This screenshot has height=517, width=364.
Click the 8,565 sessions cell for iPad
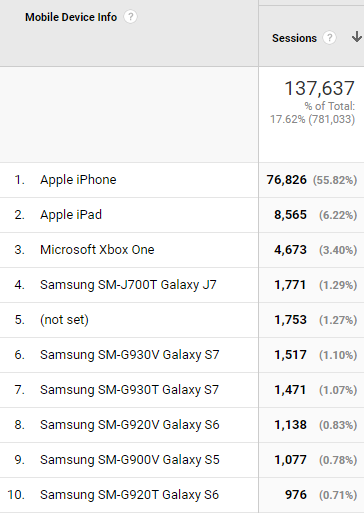click(x=290, y=215)
